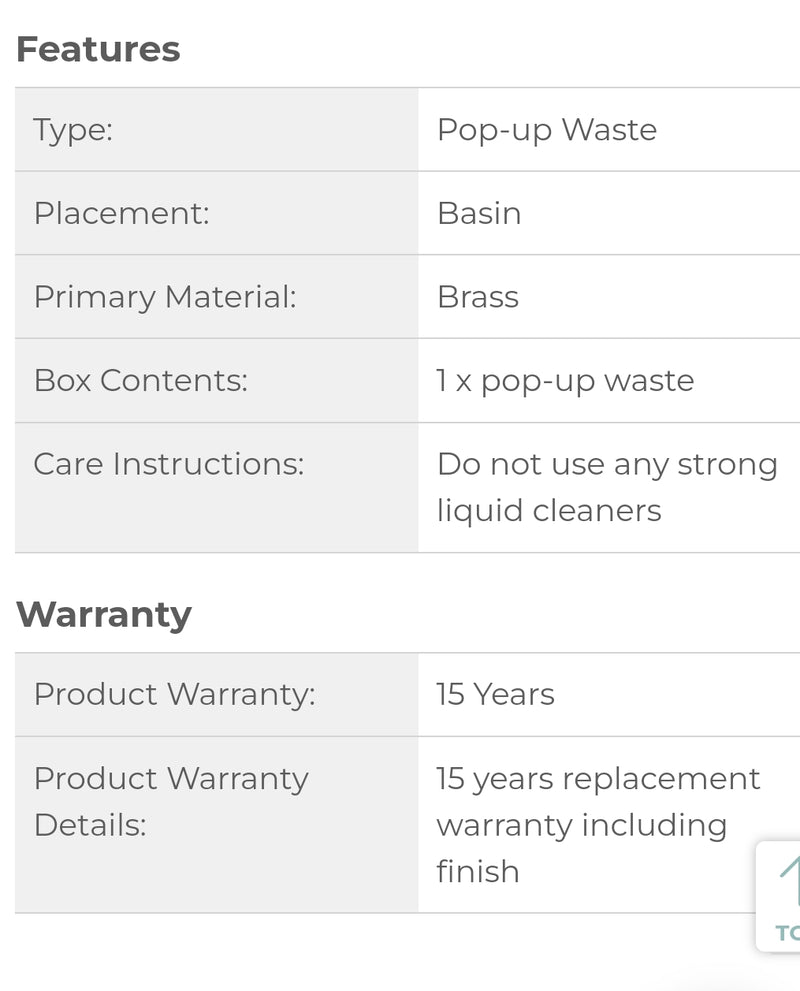
Task: Click the 'warranty including' text line
Action: coord(581,825)
